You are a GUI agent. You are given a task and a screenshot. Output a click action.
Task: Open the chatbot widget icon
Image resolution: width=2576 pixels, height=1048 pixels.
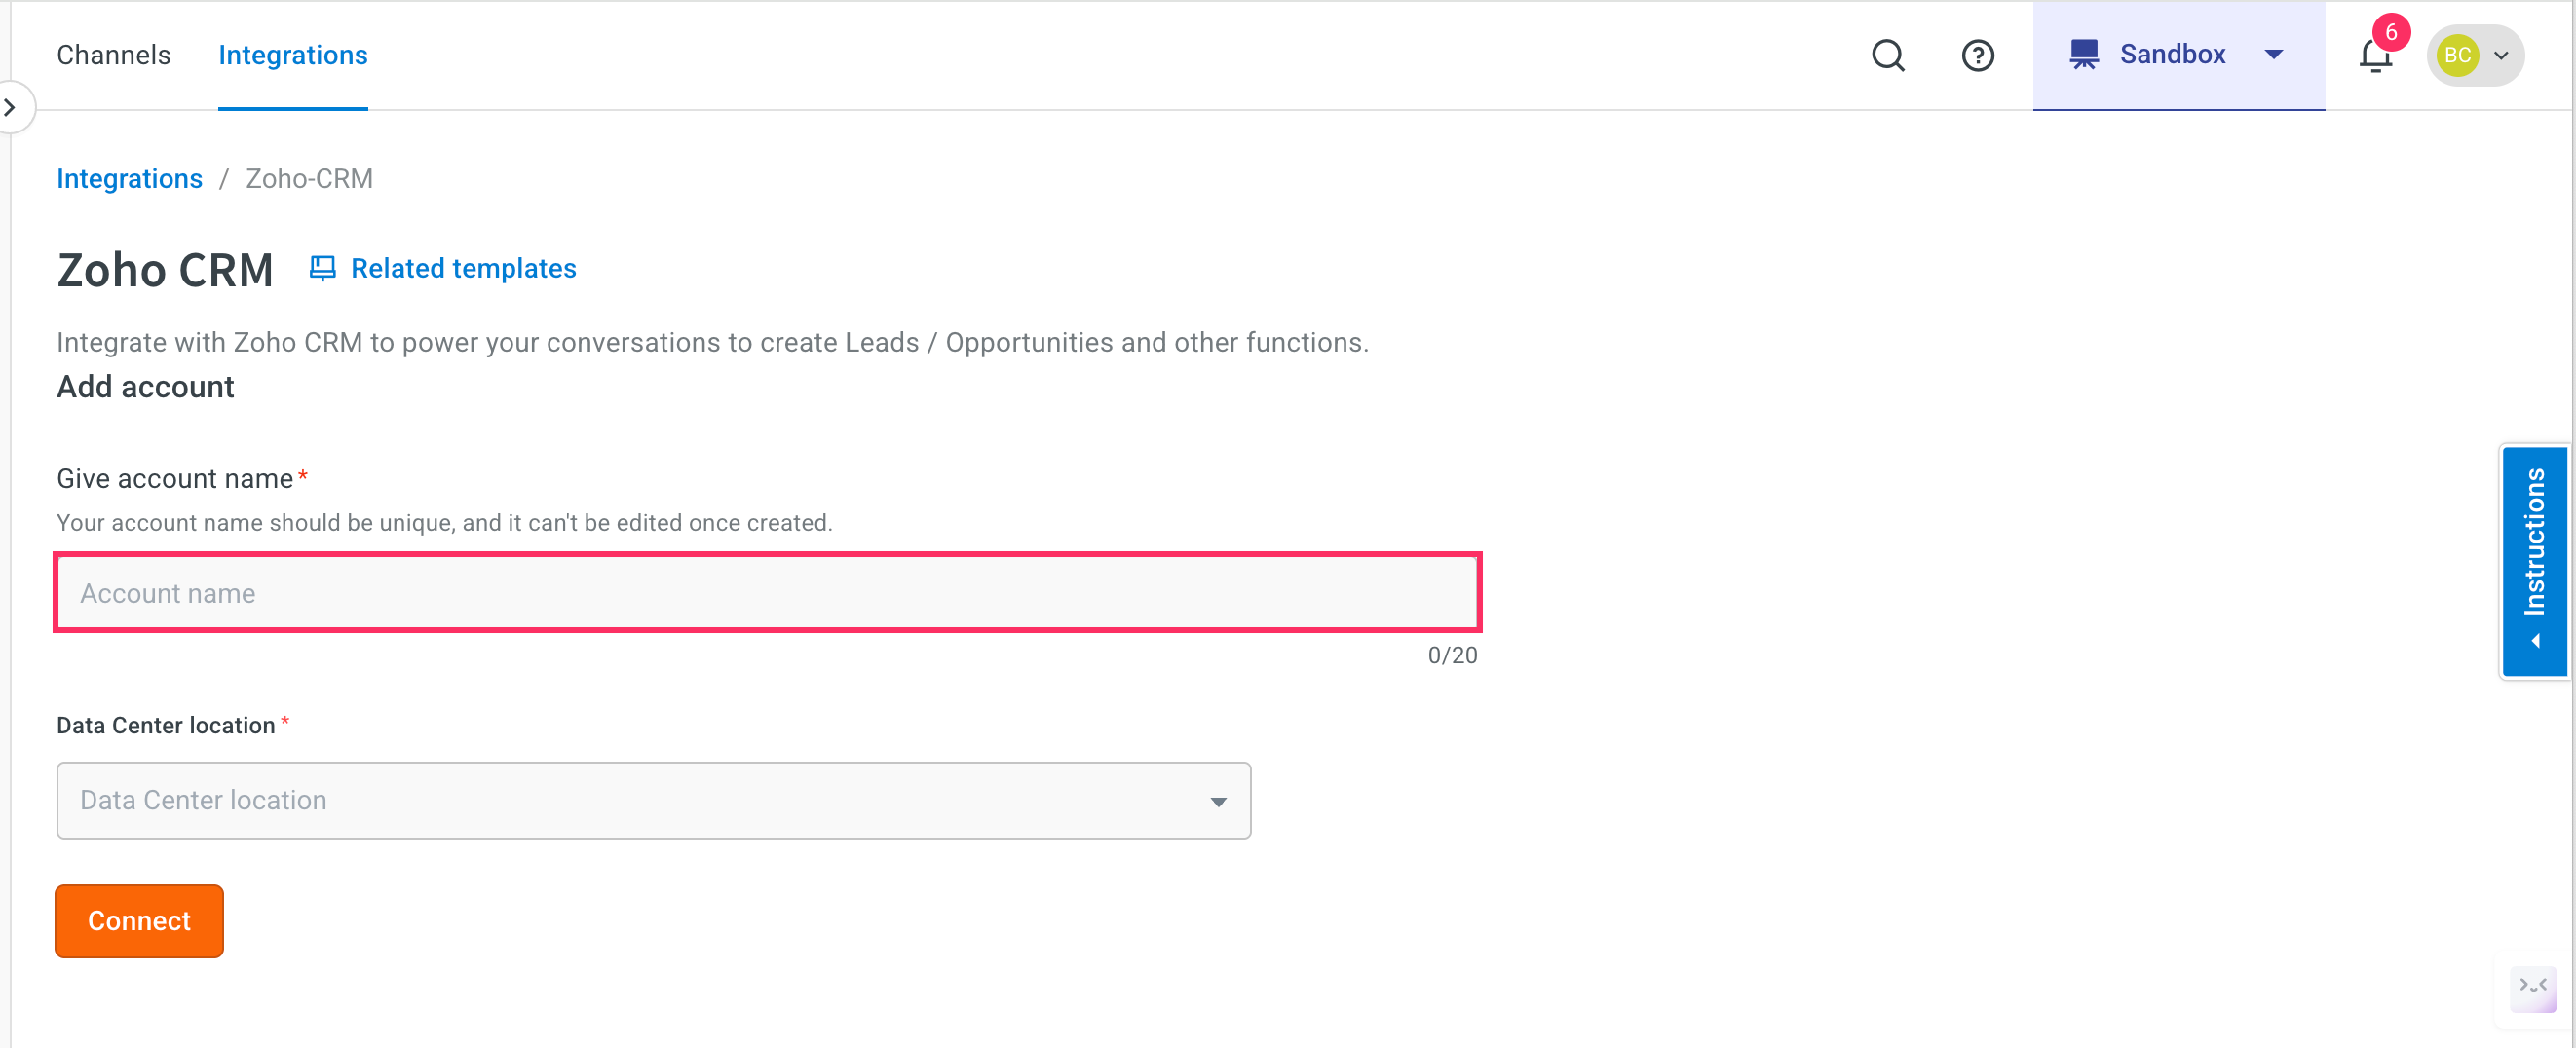[x=2532, y=988]
